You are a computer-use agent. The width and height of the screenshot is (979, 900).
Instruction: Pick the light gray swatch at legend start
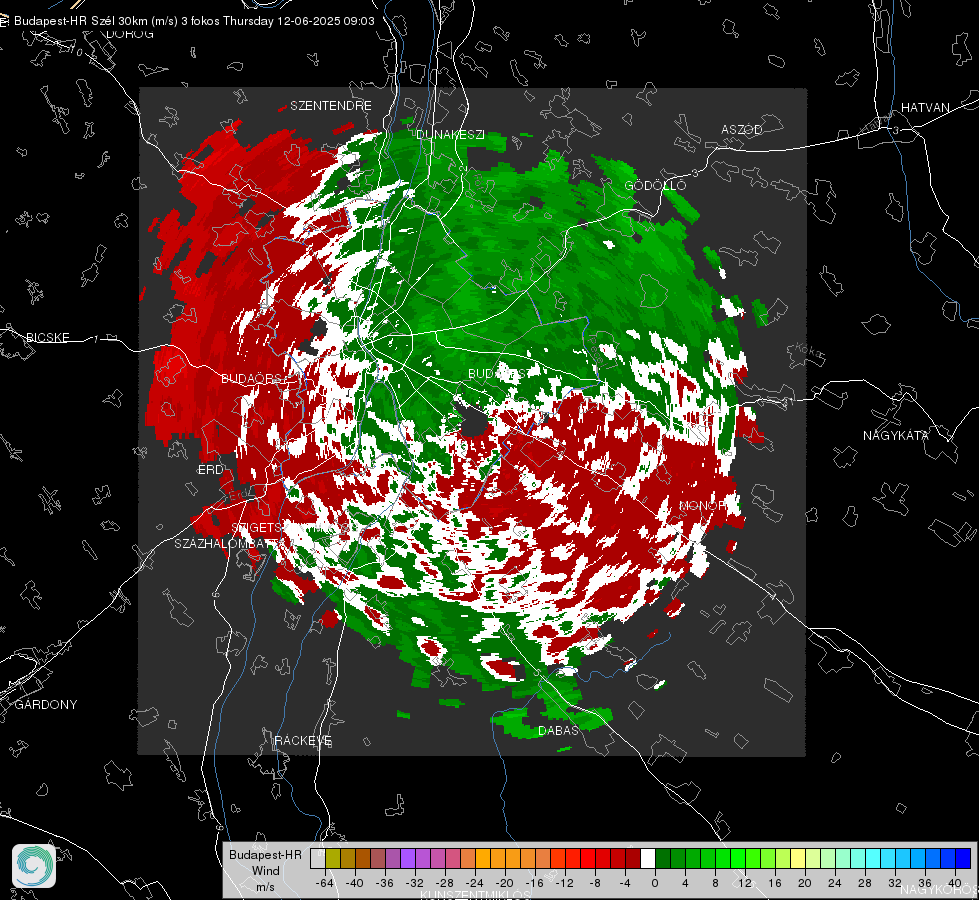pyautogui.click(x=318, y=858)
